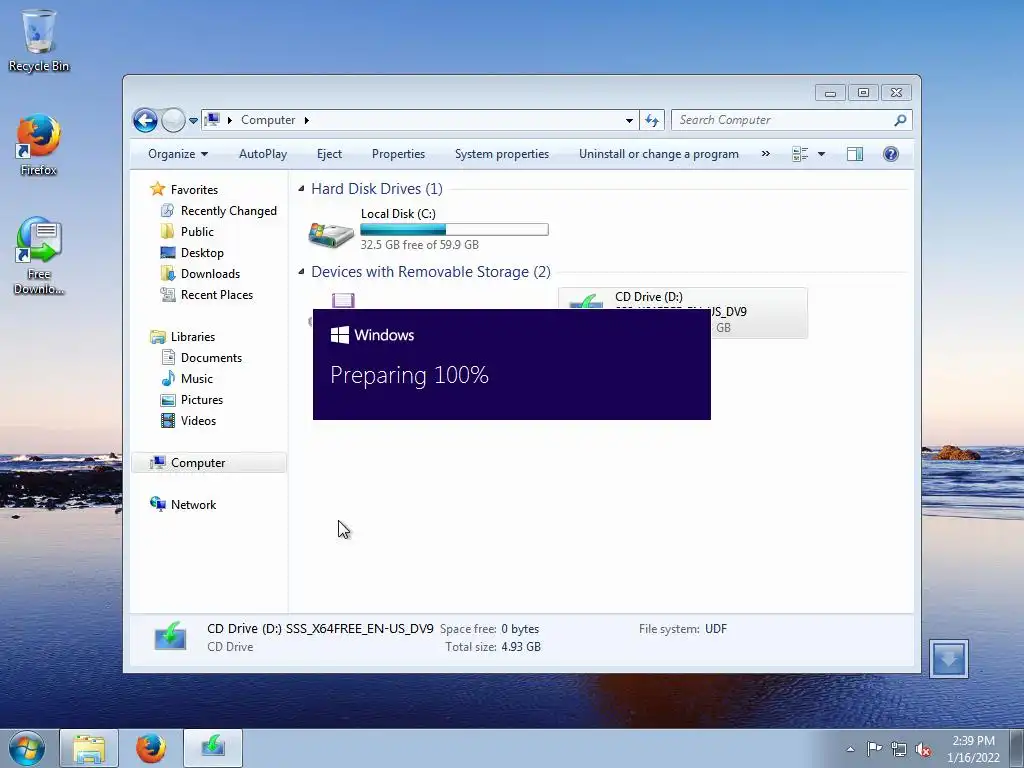1024x768 pixels.
Task: Open Downloads in Favorites
Action: [x=210, y=274]
